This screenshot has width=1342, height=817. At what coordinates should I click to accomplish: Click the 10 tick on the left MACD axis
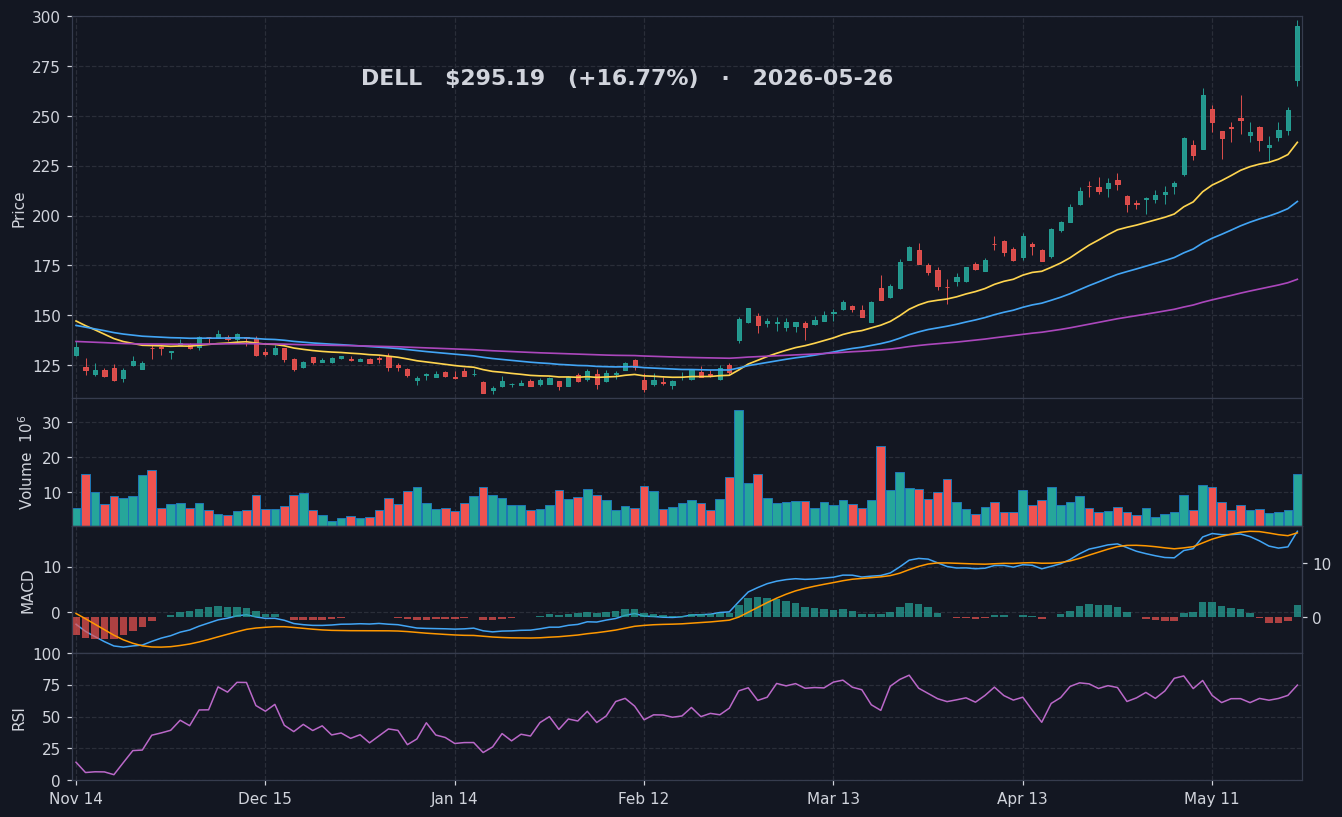[x=52, y=568]
